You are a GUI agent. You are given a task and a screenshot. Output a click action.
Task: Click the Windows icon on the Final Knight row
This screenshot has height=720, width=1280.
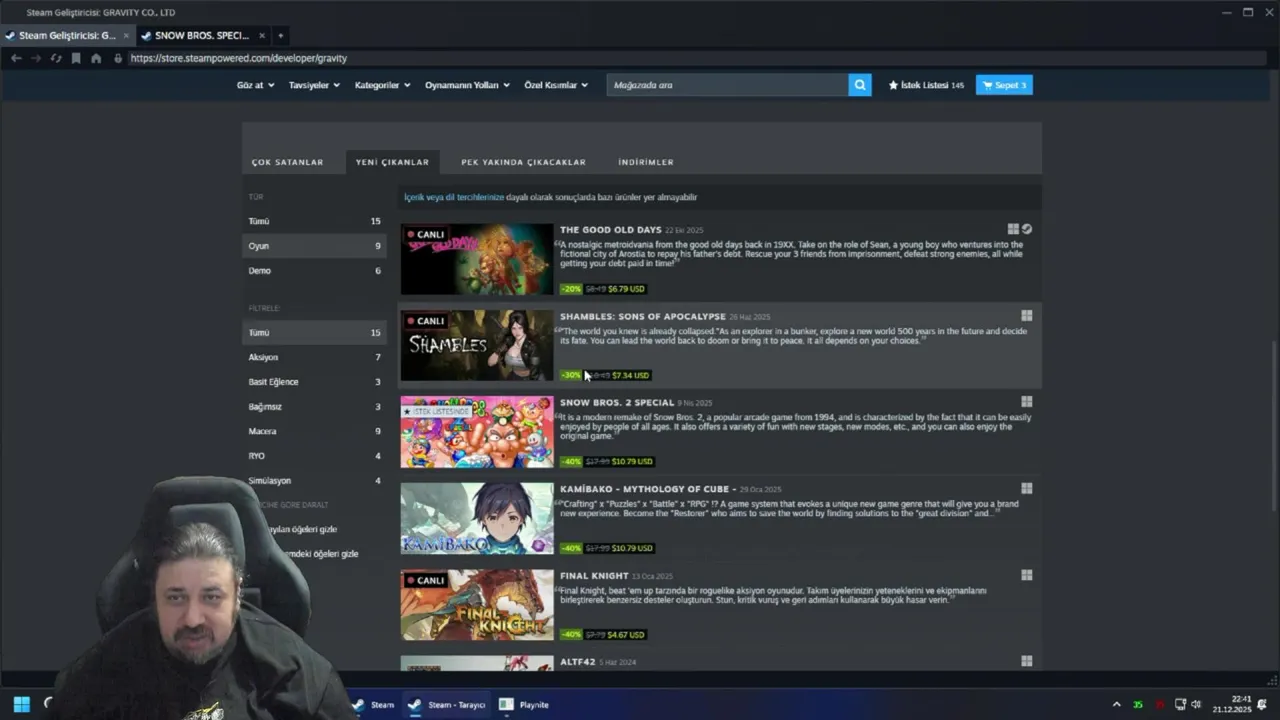[1026, 575]
